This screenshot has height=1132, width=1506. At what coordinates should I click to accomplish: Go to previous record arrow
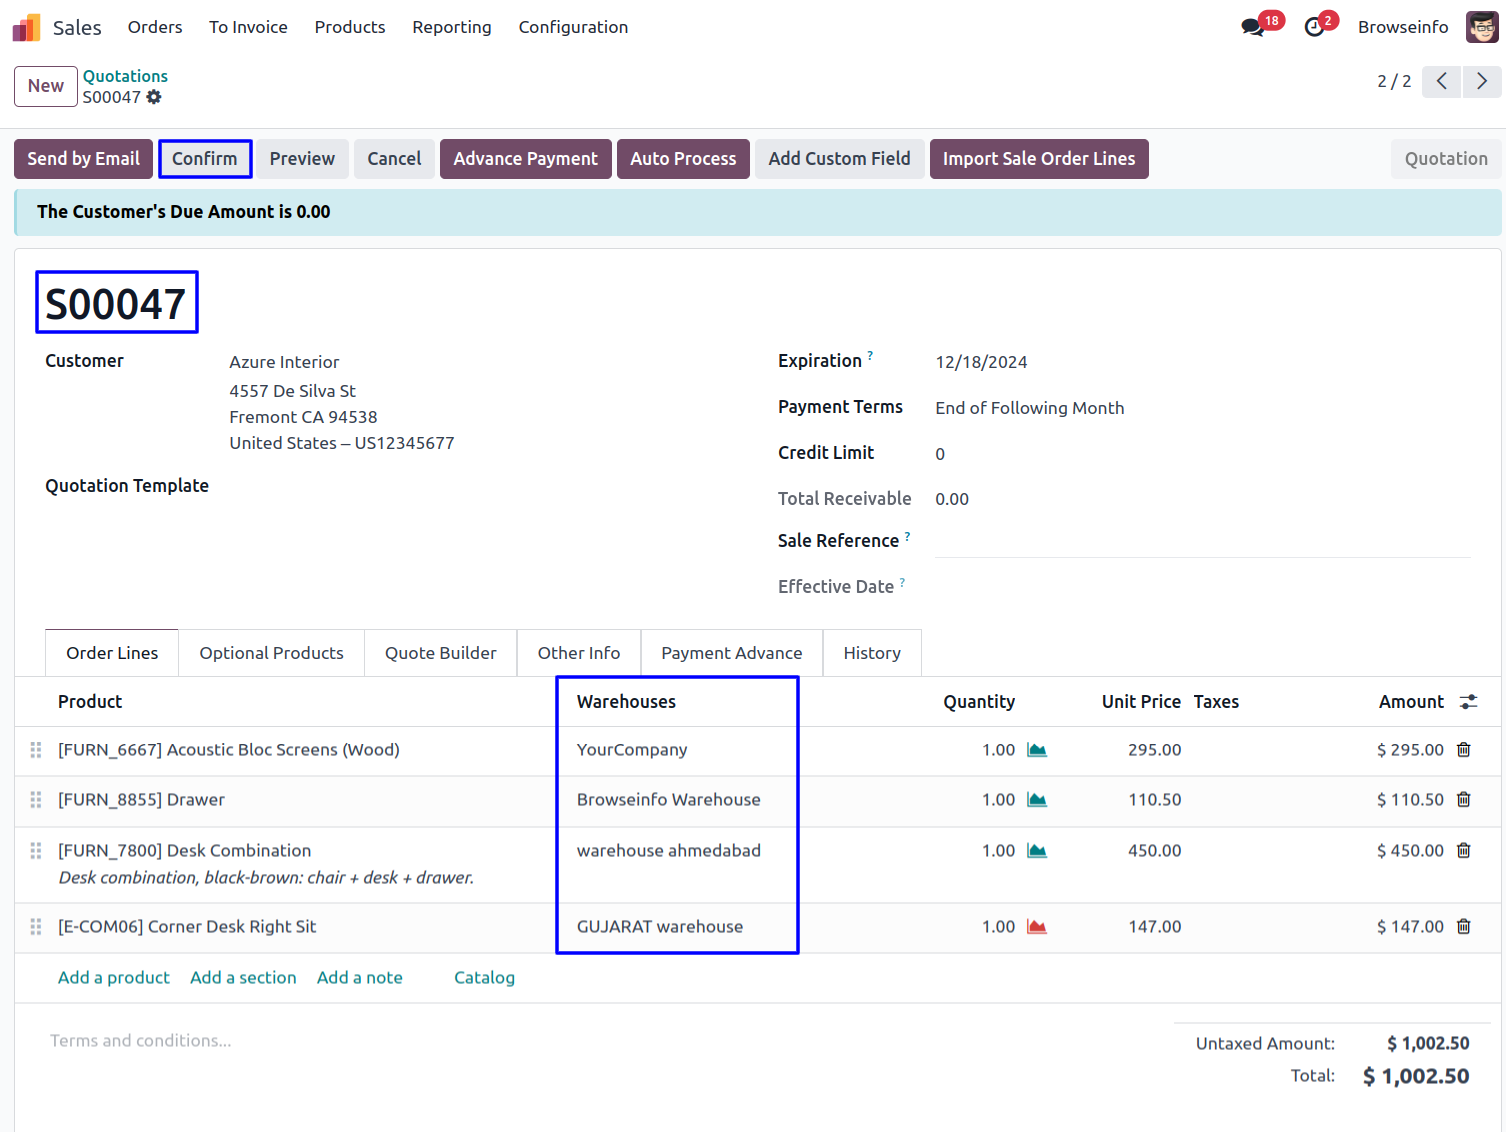1441,81
